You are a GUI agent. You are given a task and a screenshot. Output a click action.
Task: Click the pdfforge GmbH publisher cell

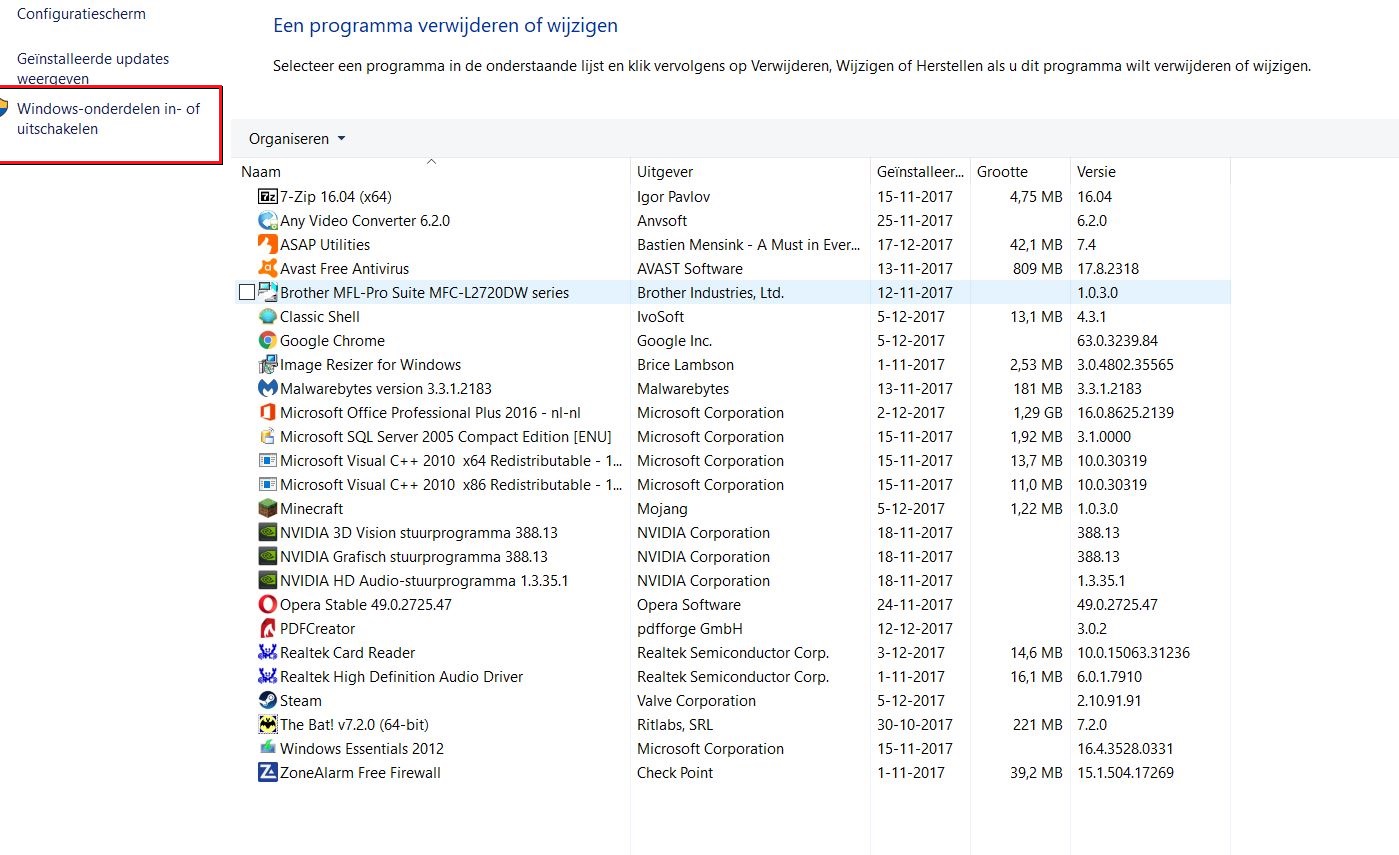tap(690, 629)
